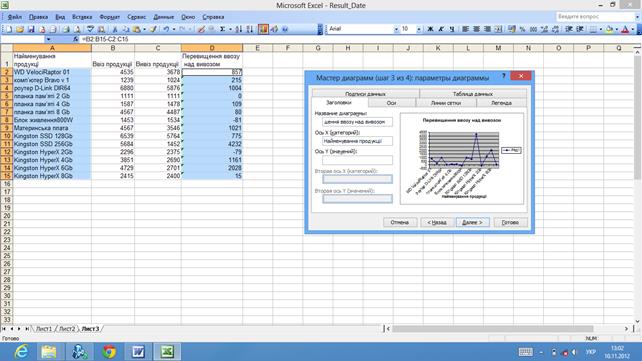Click the < Назад button
Image resolution: width=642 pixels, height=361 pixels.
[x=436, y=222]
